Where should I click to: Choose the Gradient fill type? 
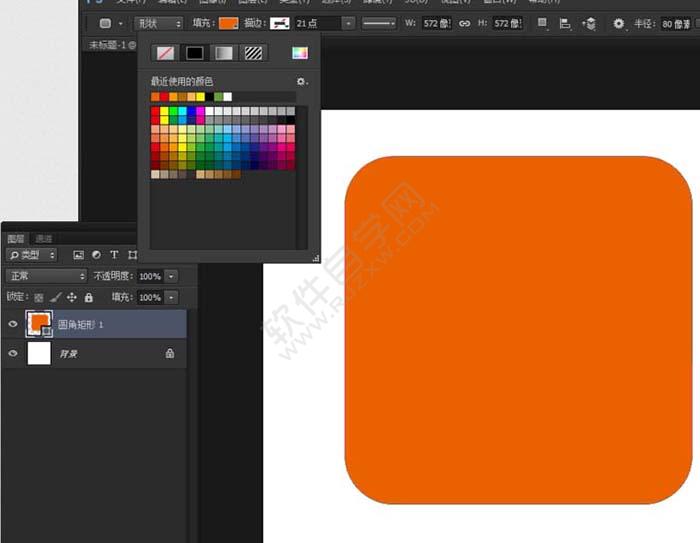[224, 53]
